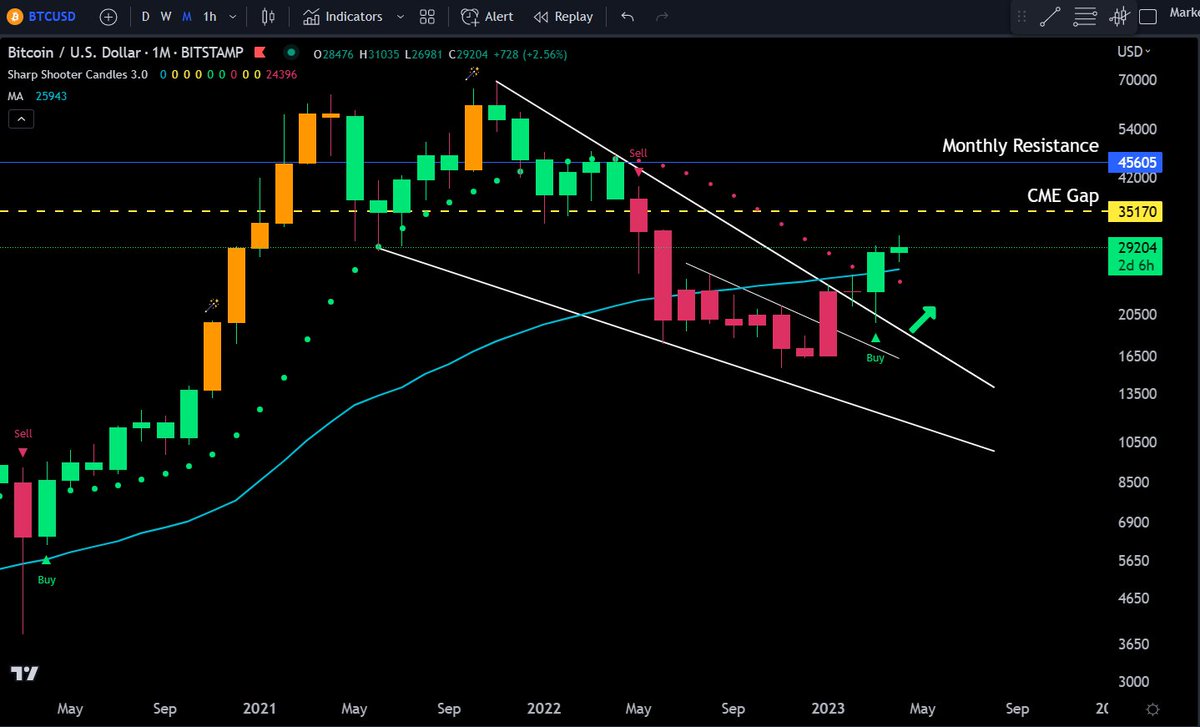Expand the USD currency dropdown
This screenshot has height=727, width=1200.
[1133, 52]
